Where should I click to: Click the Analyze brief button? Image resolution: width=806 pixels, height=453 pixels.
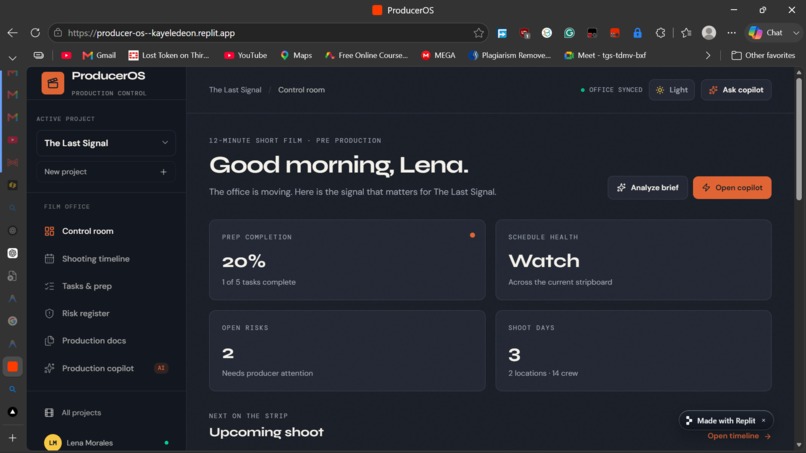point(648,188)
